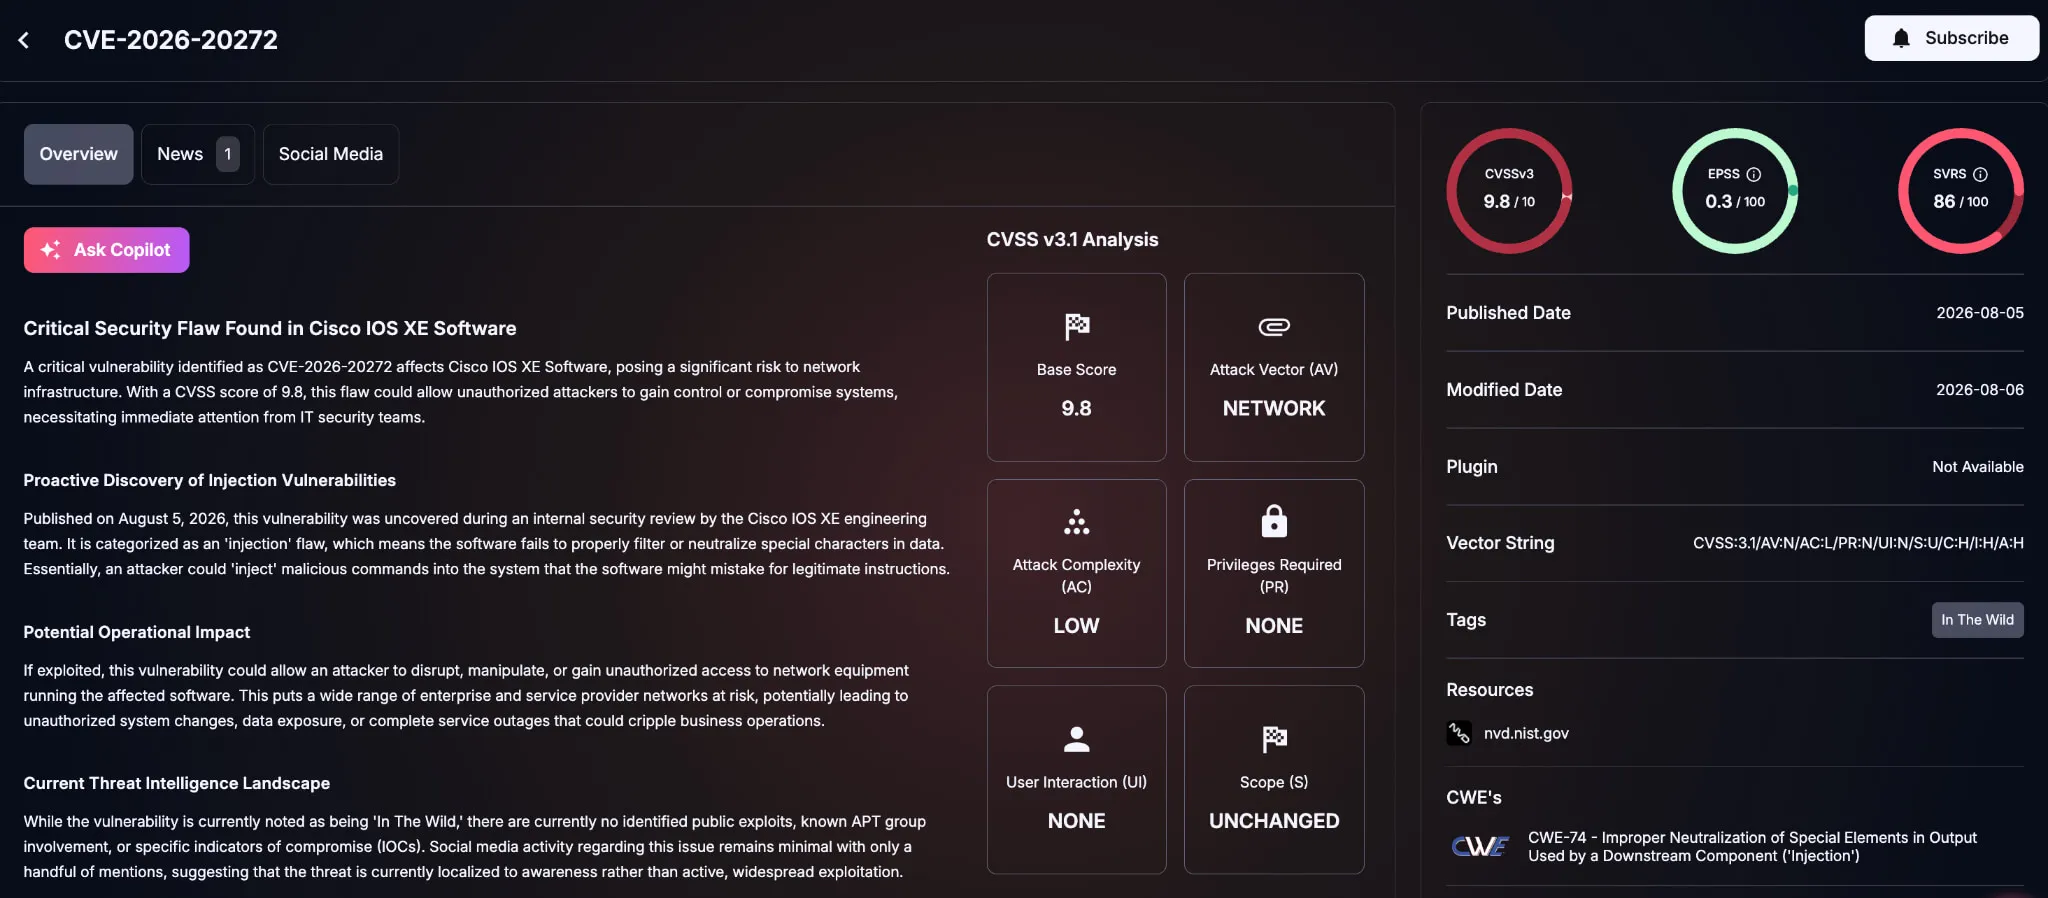
Task: Click the CWE logo icon
Action: [1480, 847]
